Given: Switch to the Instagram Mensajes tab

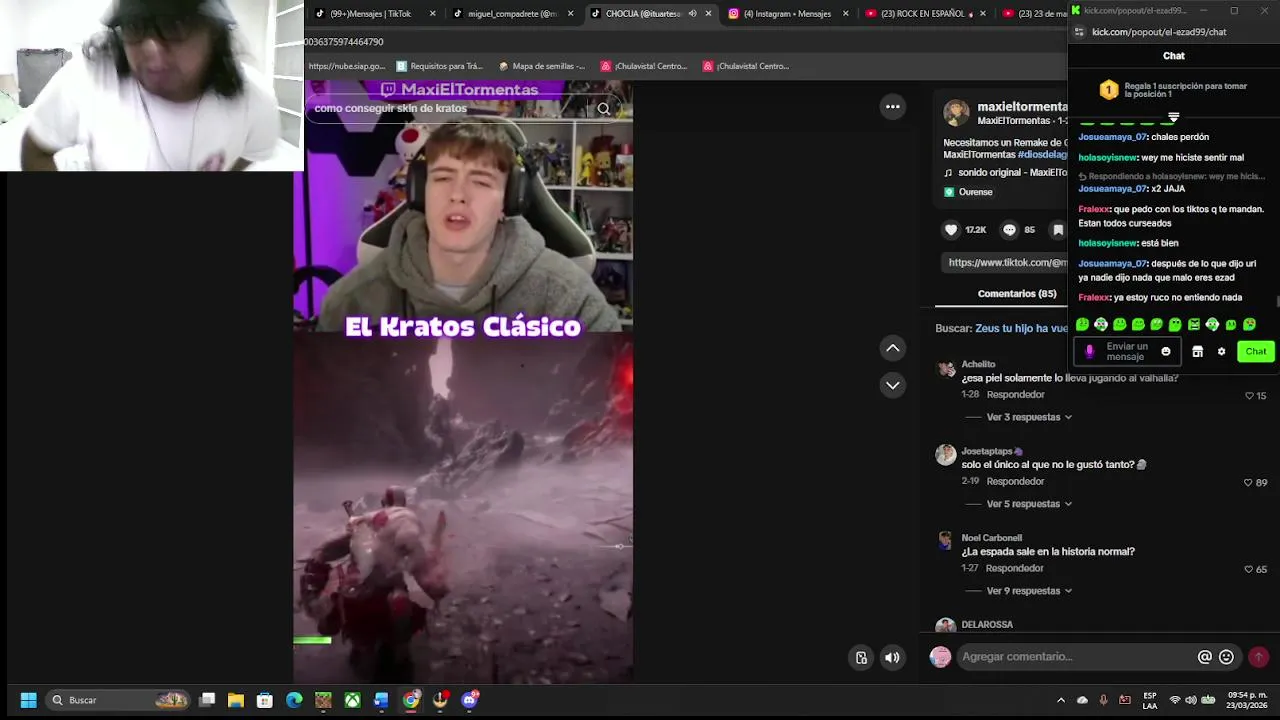Looking at the screenshot, I should 786,14.
